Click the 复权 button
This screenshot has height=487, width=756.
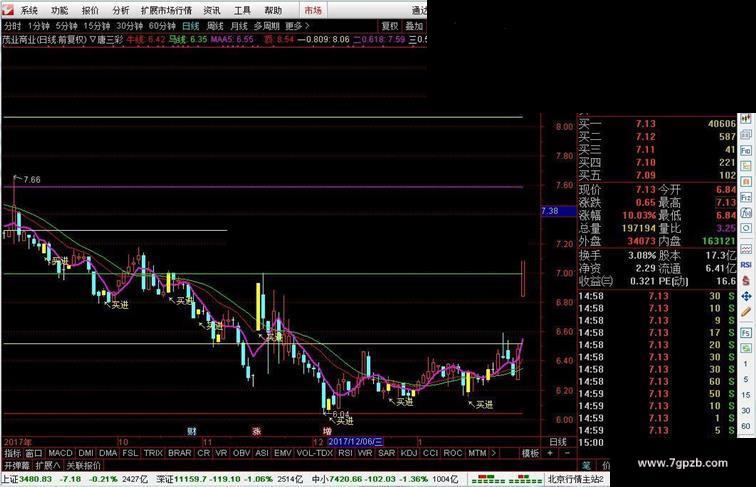(390, 26)
